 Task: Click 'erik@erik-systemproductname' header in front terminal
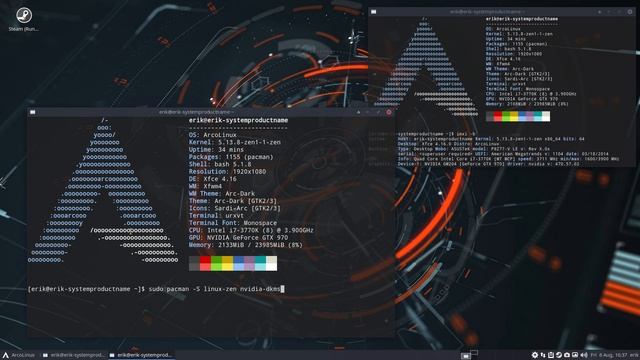pyautogui.click(x=238, y=120)
